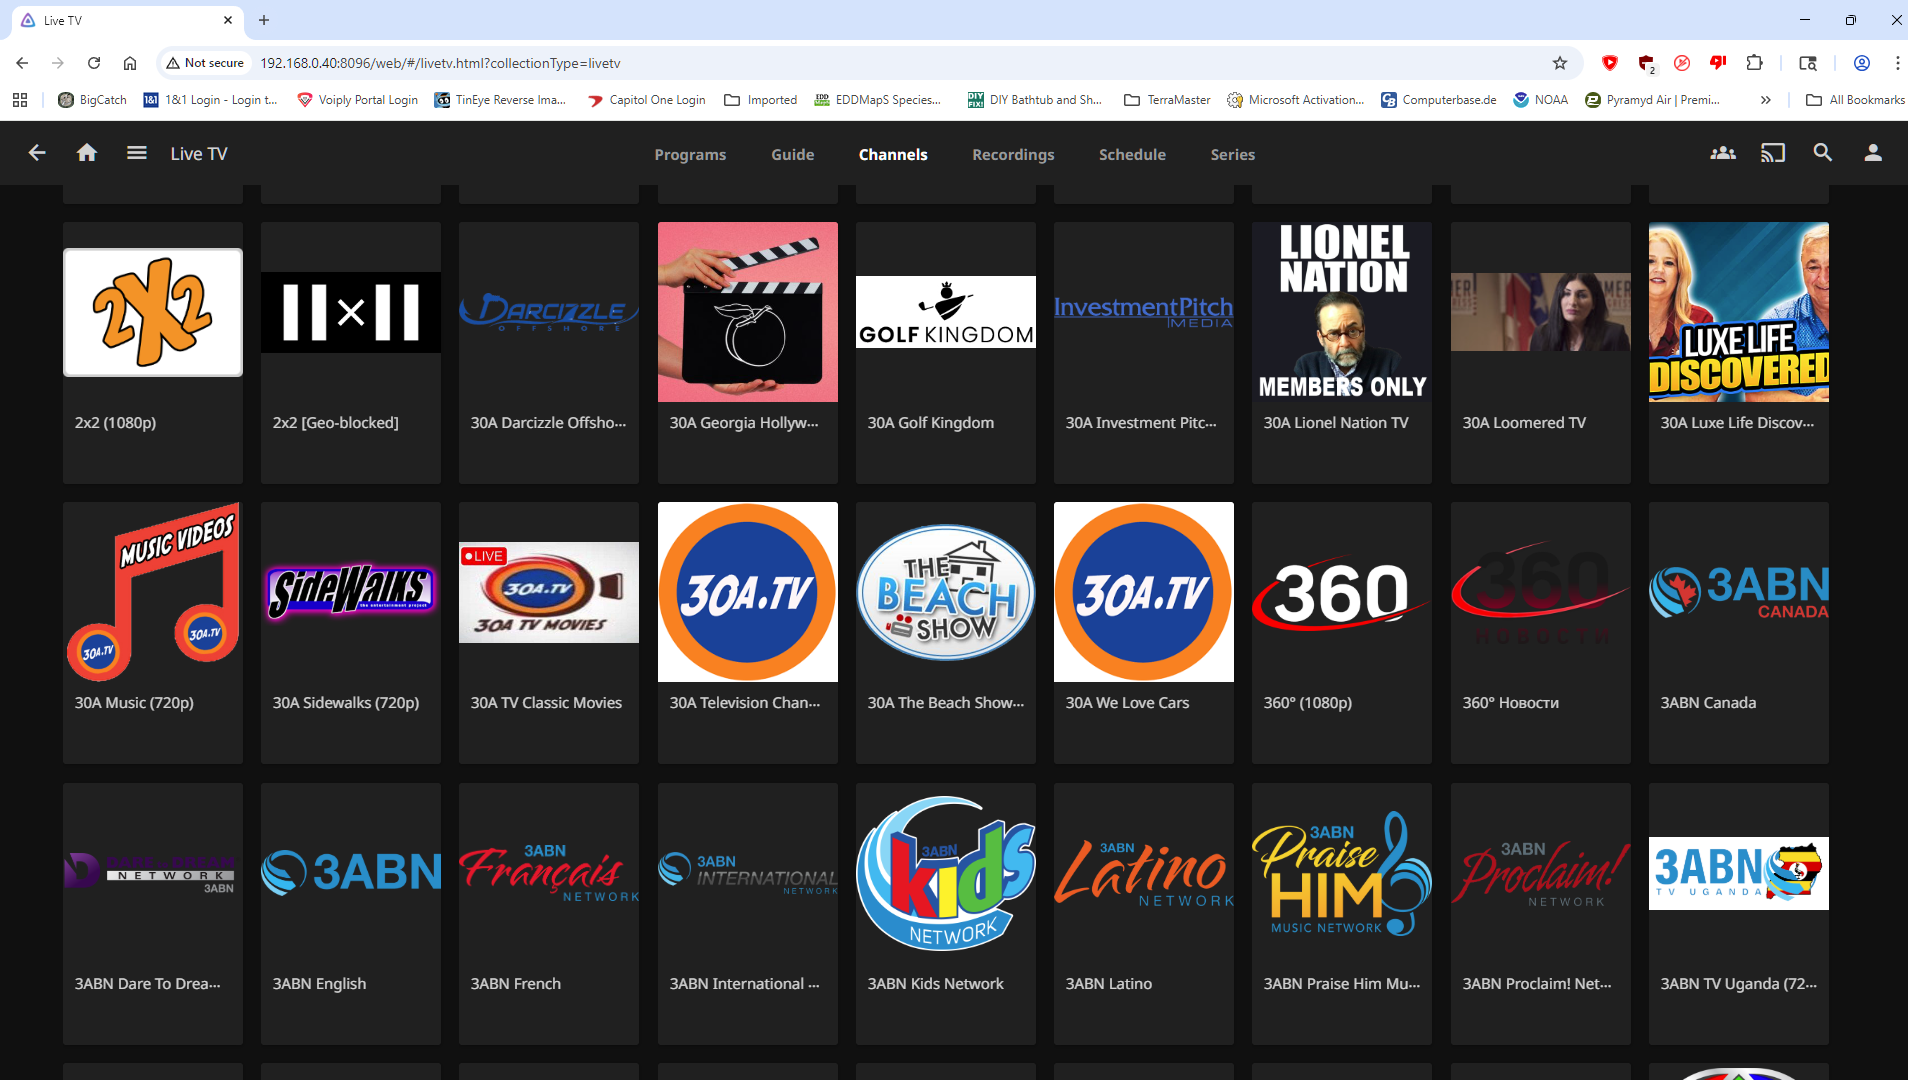Image resolution: width=1908 pixels, height=1080 pixels.
Task: Open 30A Television Channel card
Action: (x=748, y=632)
